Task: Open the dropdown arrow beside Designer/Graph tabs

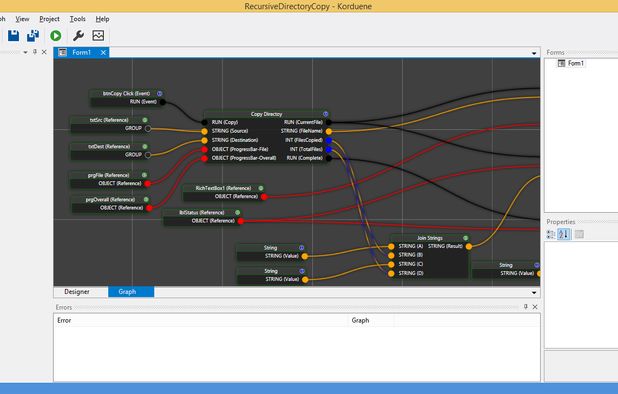Action: tap(534, 292)
